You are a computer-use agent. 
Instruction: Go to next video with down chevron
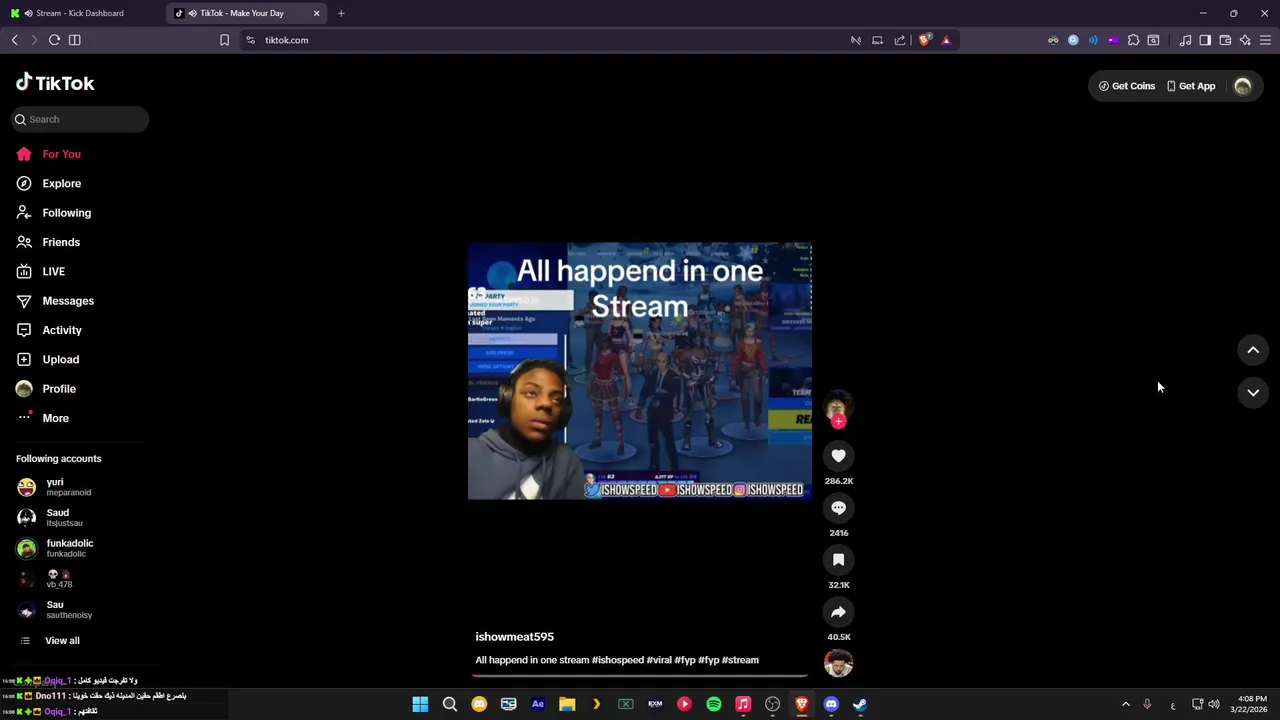[1253, 393]
